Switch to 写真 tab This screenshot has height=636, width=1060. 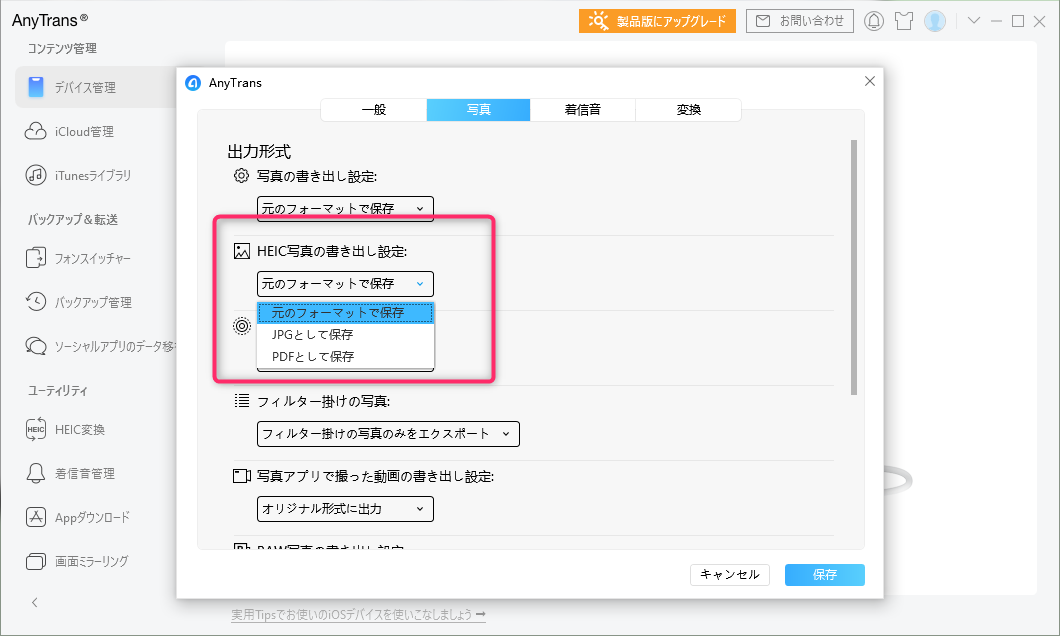479,109
